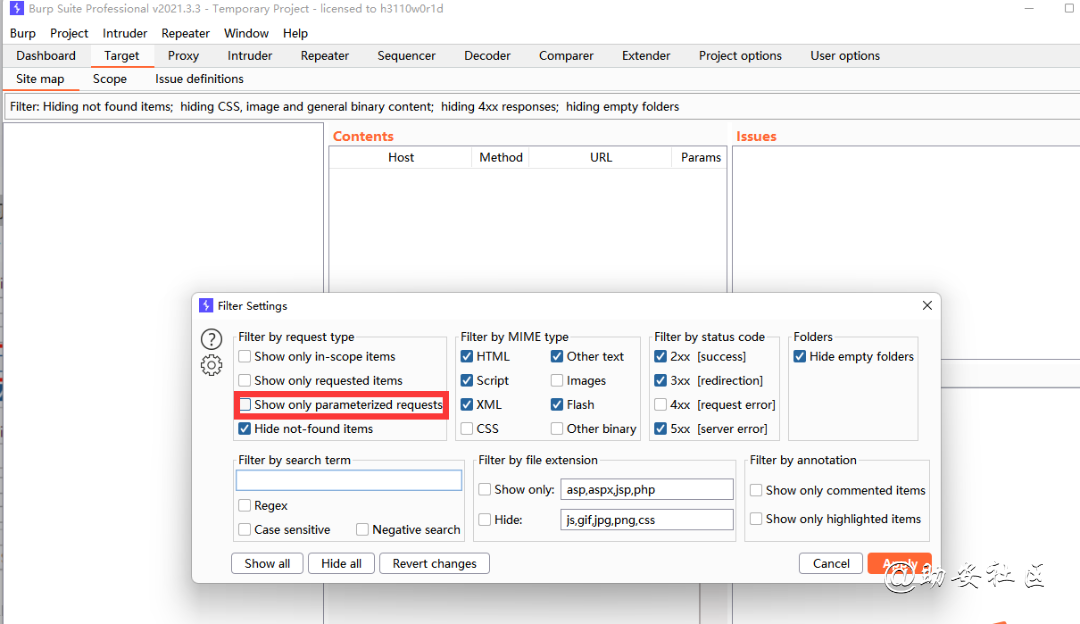Screen dimensions: 1080x624
Task: Click the gear options icon in Filter Settings
Action: 211,365
